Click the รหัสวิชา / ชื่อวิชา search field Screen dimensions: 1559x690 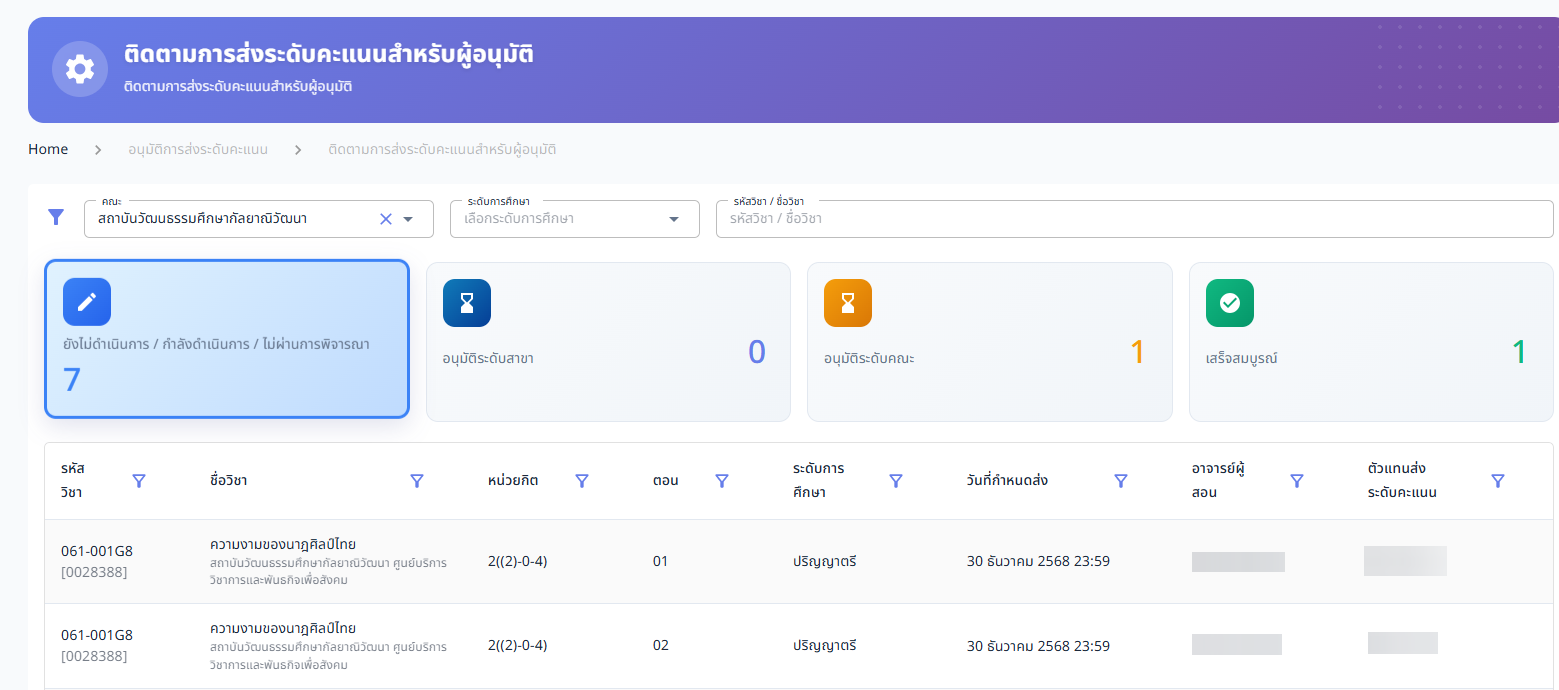point(1134,219)
